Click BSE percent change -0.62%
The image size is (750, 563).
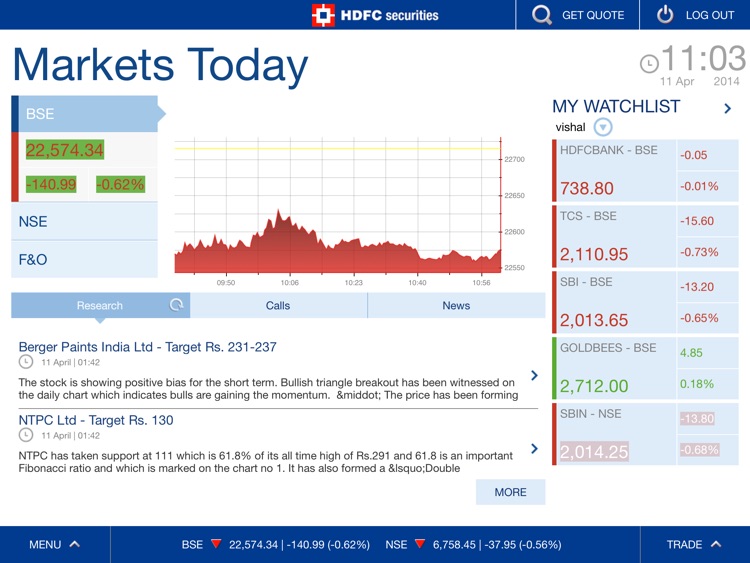pyautogui.click(x=120, y=184)
